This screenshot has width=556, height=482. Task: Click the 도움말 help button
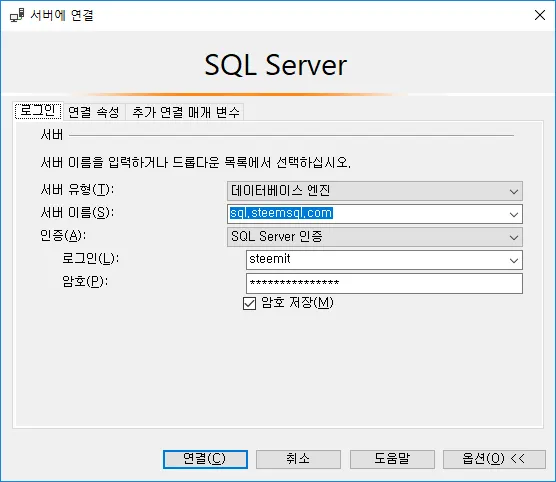(x=392, y=459)
